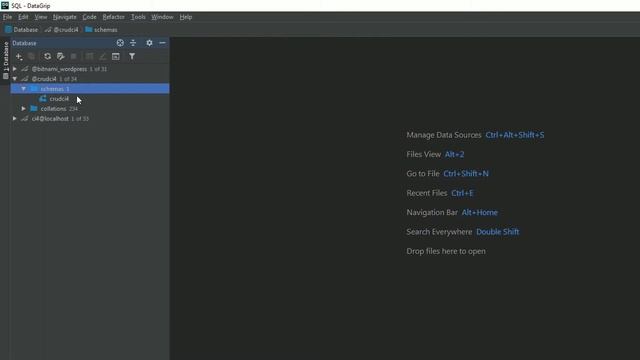Open the Edit menu

click(23, 17)
